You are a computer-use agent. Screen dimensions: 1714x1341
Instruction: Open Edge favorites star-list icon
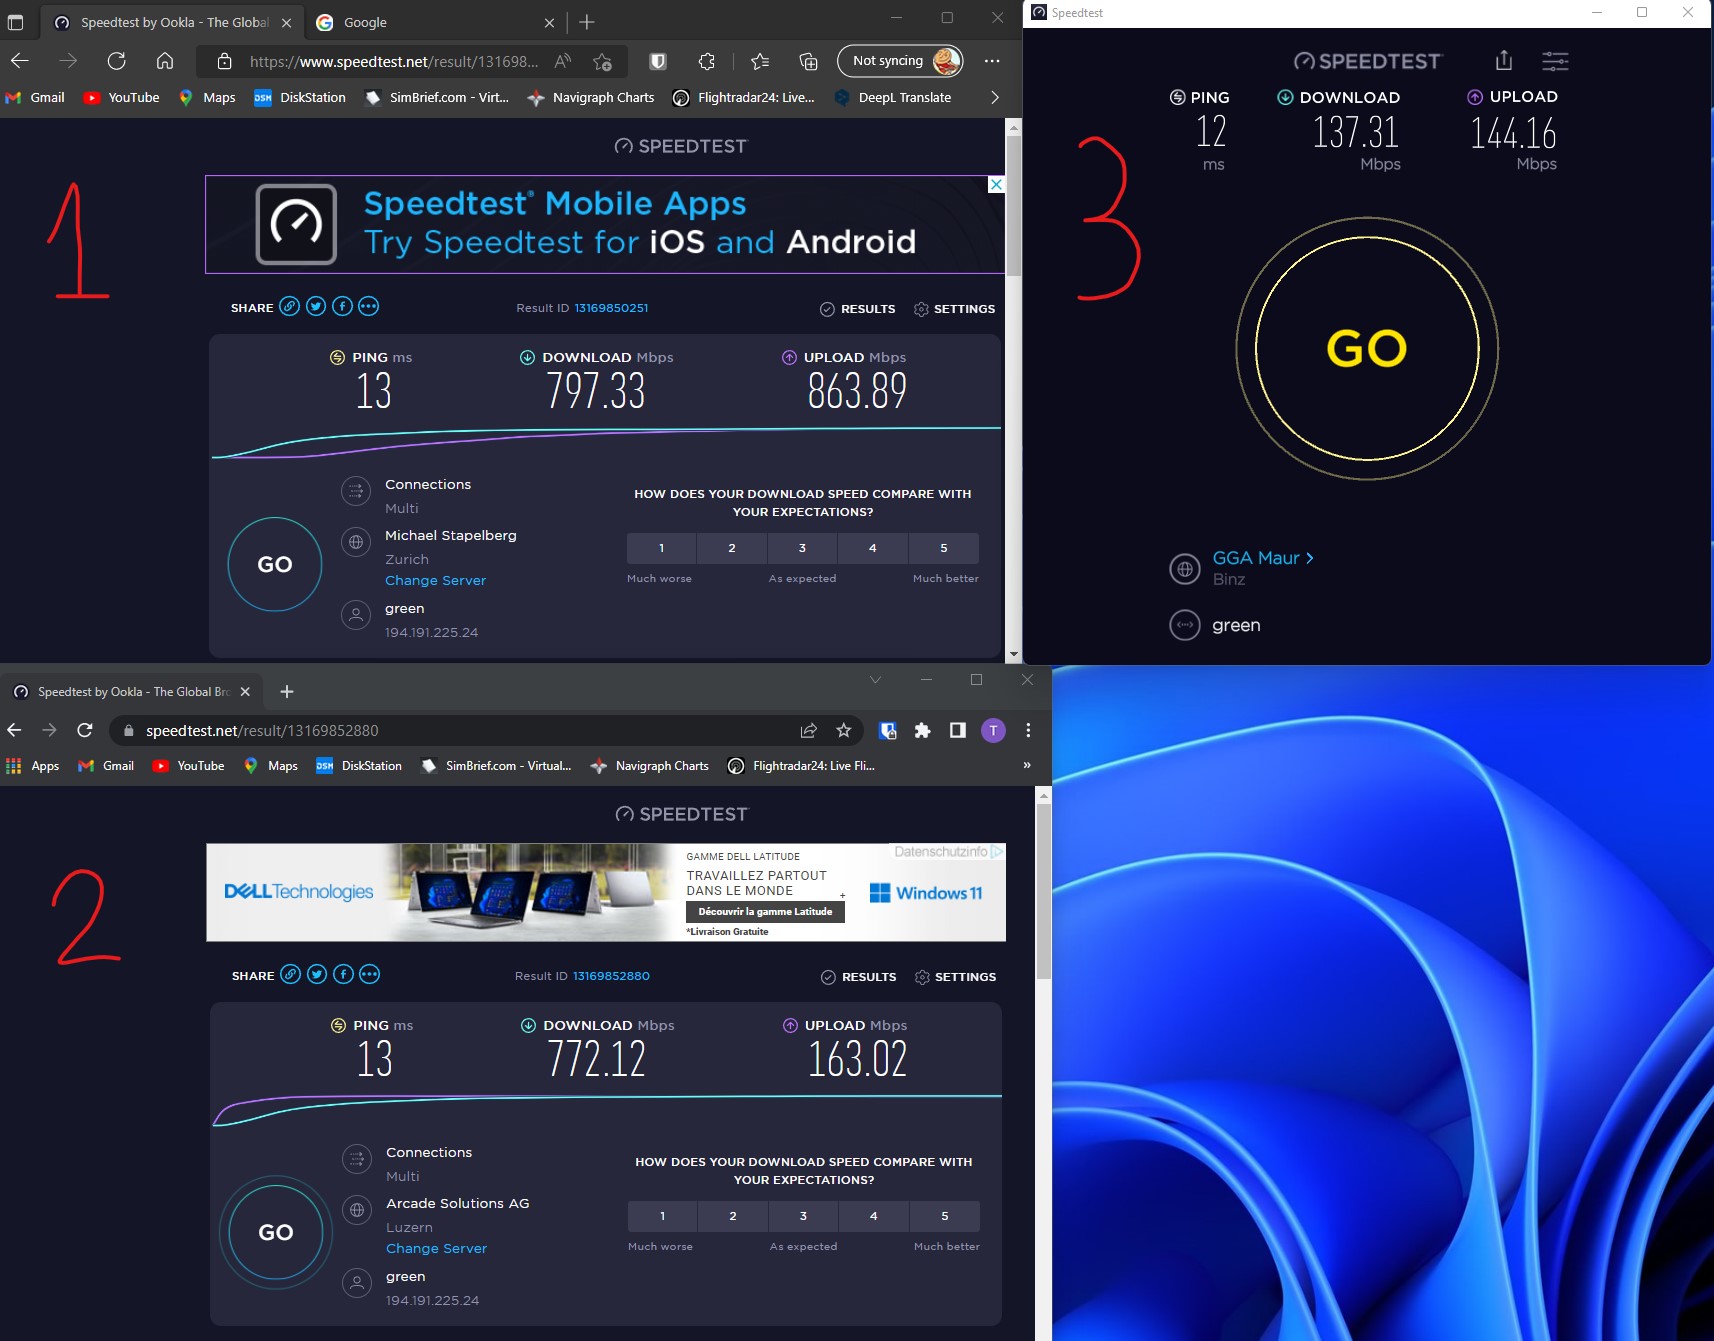(x=760, y=61)
